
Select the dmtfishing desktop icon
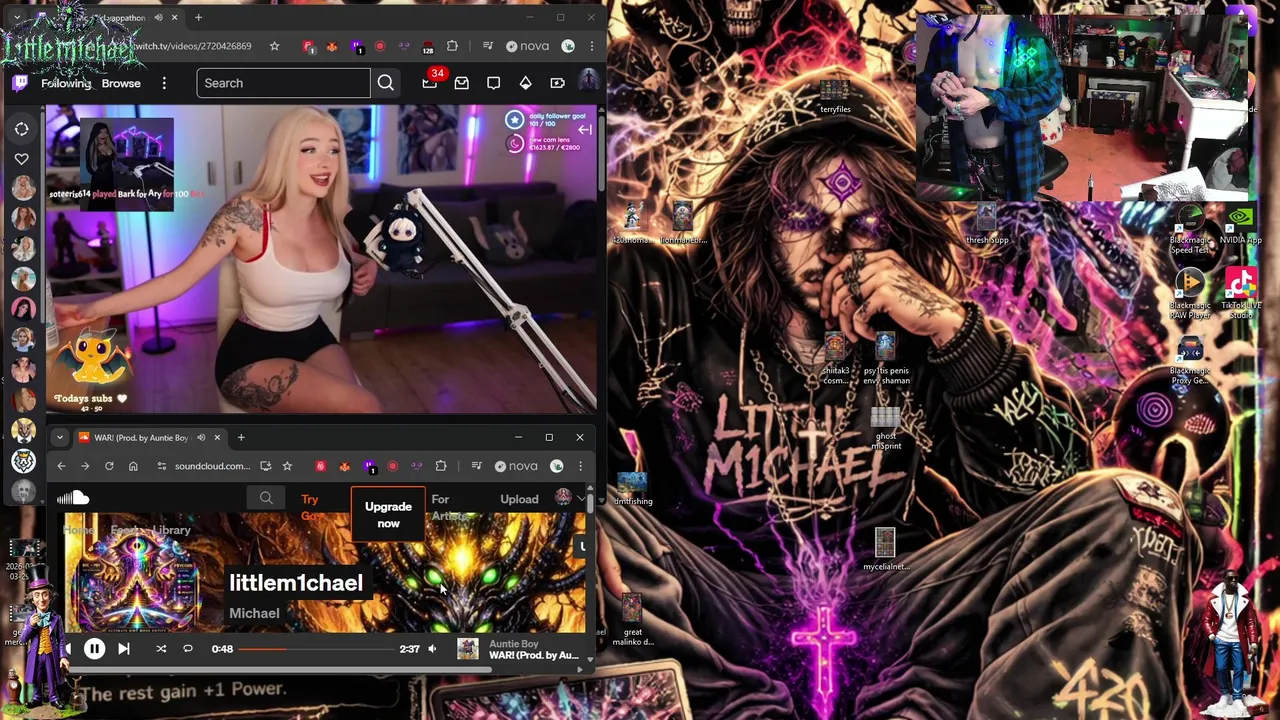632,488
